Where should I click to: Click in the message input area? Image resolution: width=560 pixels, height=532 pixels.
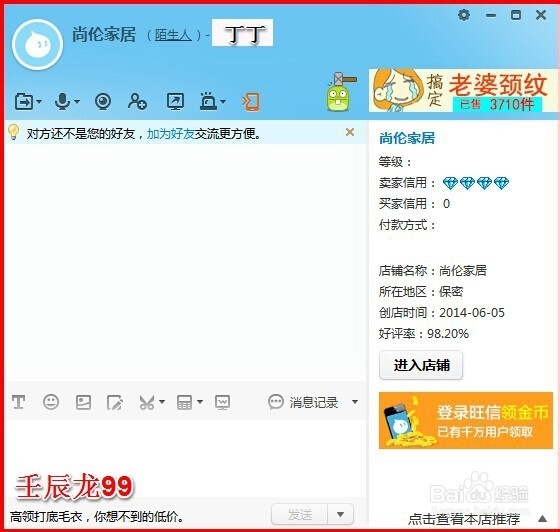point(186,459)
